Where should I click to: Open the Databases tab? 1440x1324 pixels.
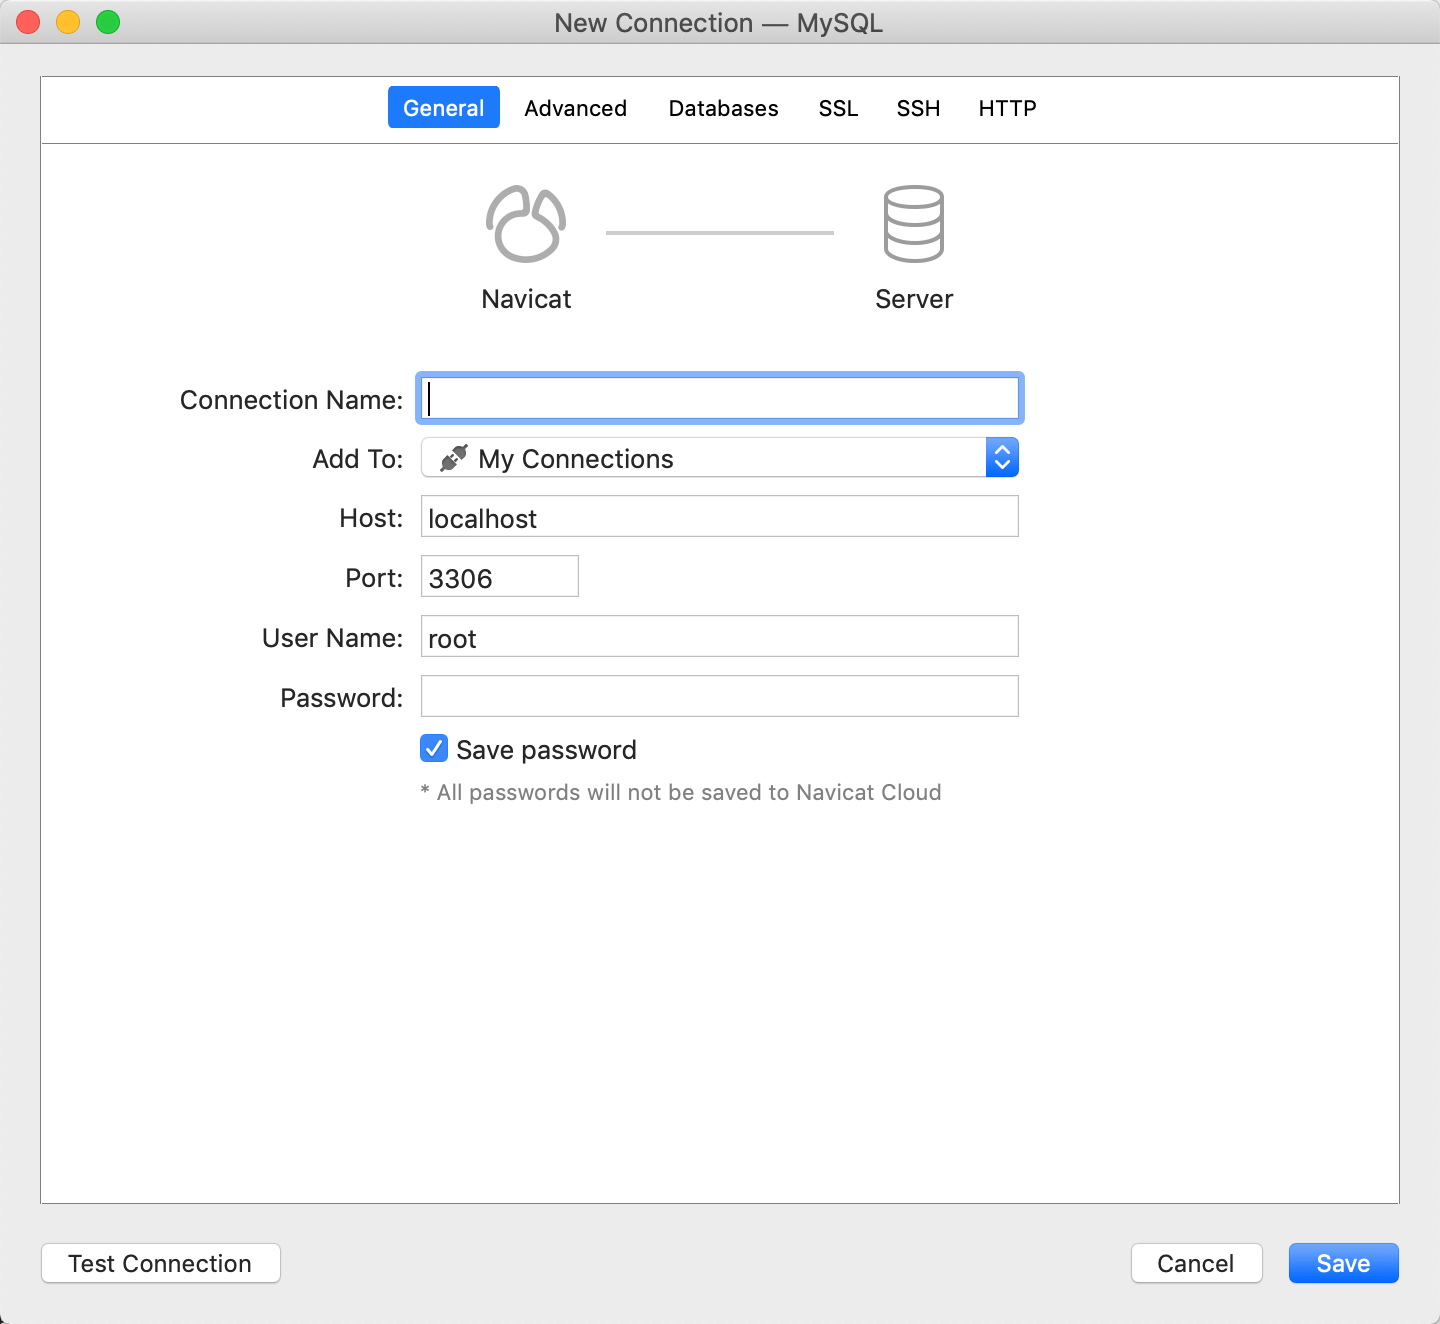point(724,108)
